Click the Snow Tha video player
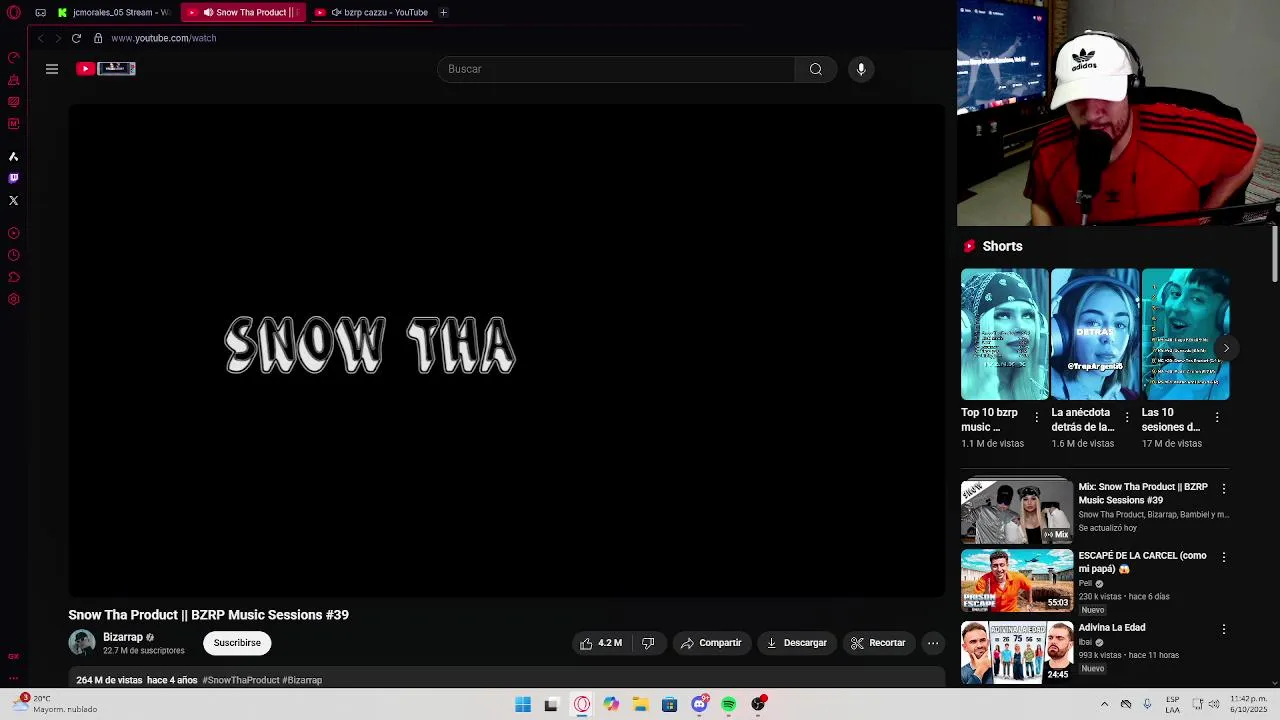 click(x=506, y=350)
